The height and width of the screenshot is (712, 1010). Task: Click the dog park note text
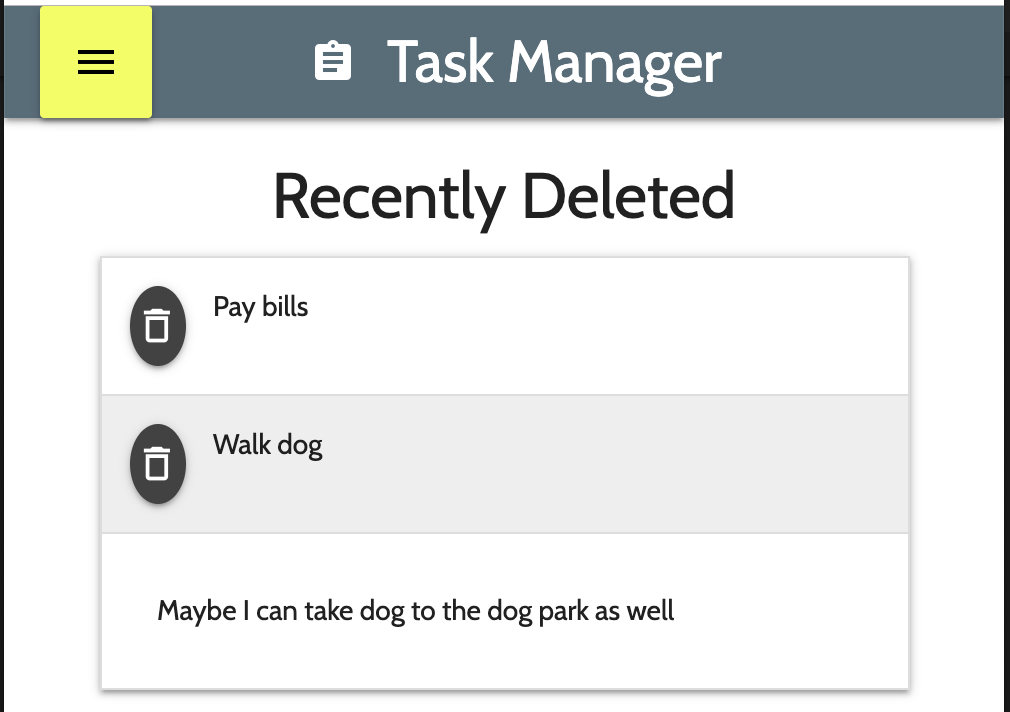tap(415, 610)
